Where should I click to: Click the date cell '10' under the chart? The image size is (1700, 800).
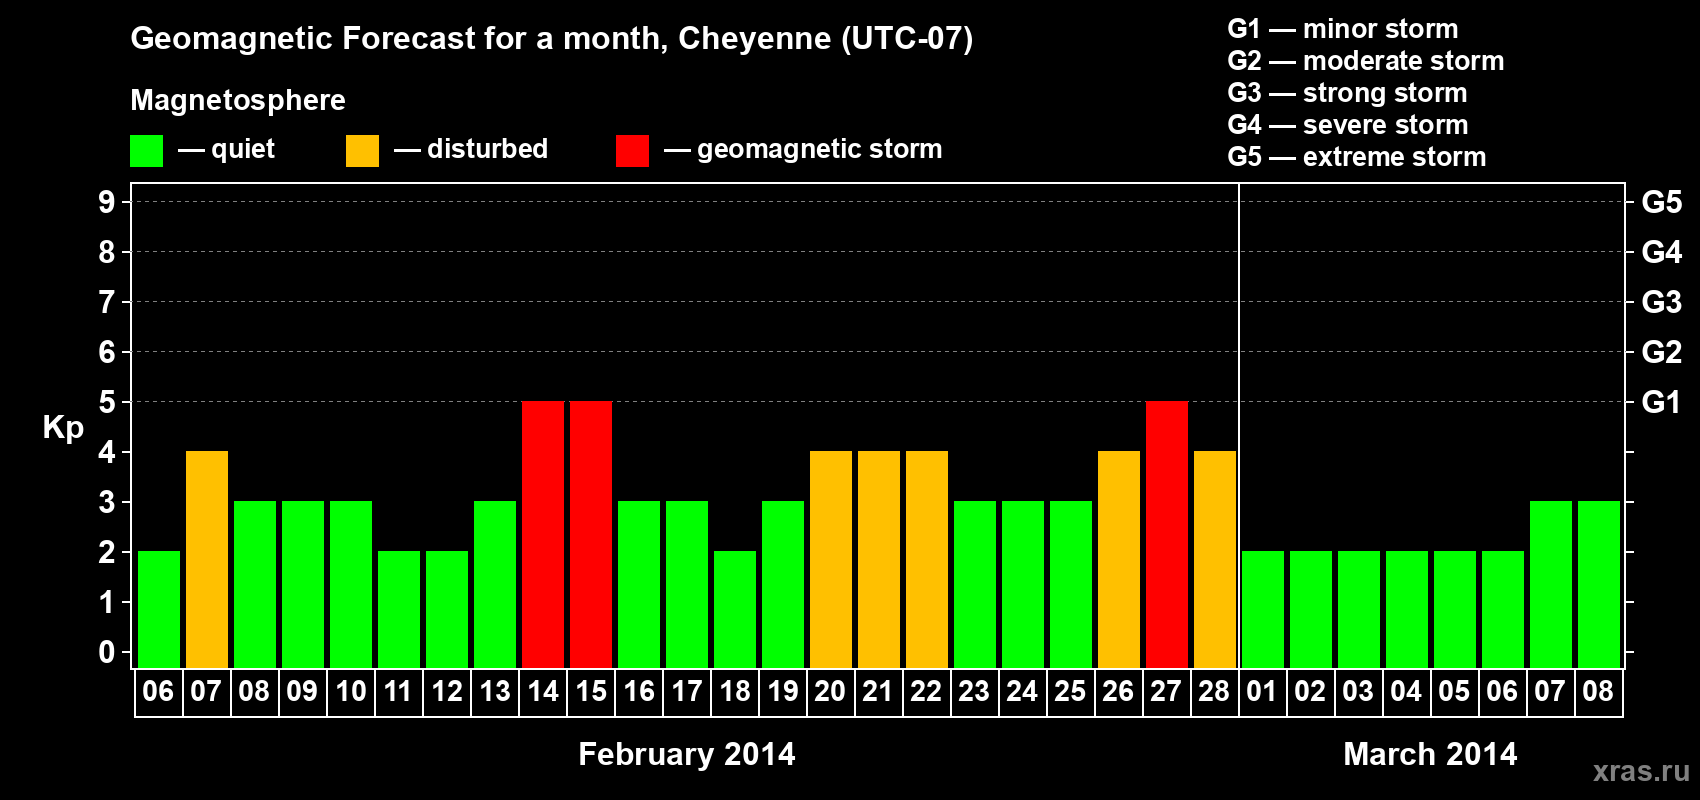351,692
